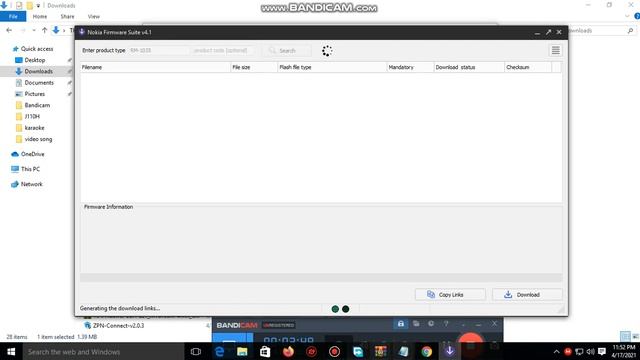Sort by the Filename column header
The image size is (640, 360).
coord(155,67)
